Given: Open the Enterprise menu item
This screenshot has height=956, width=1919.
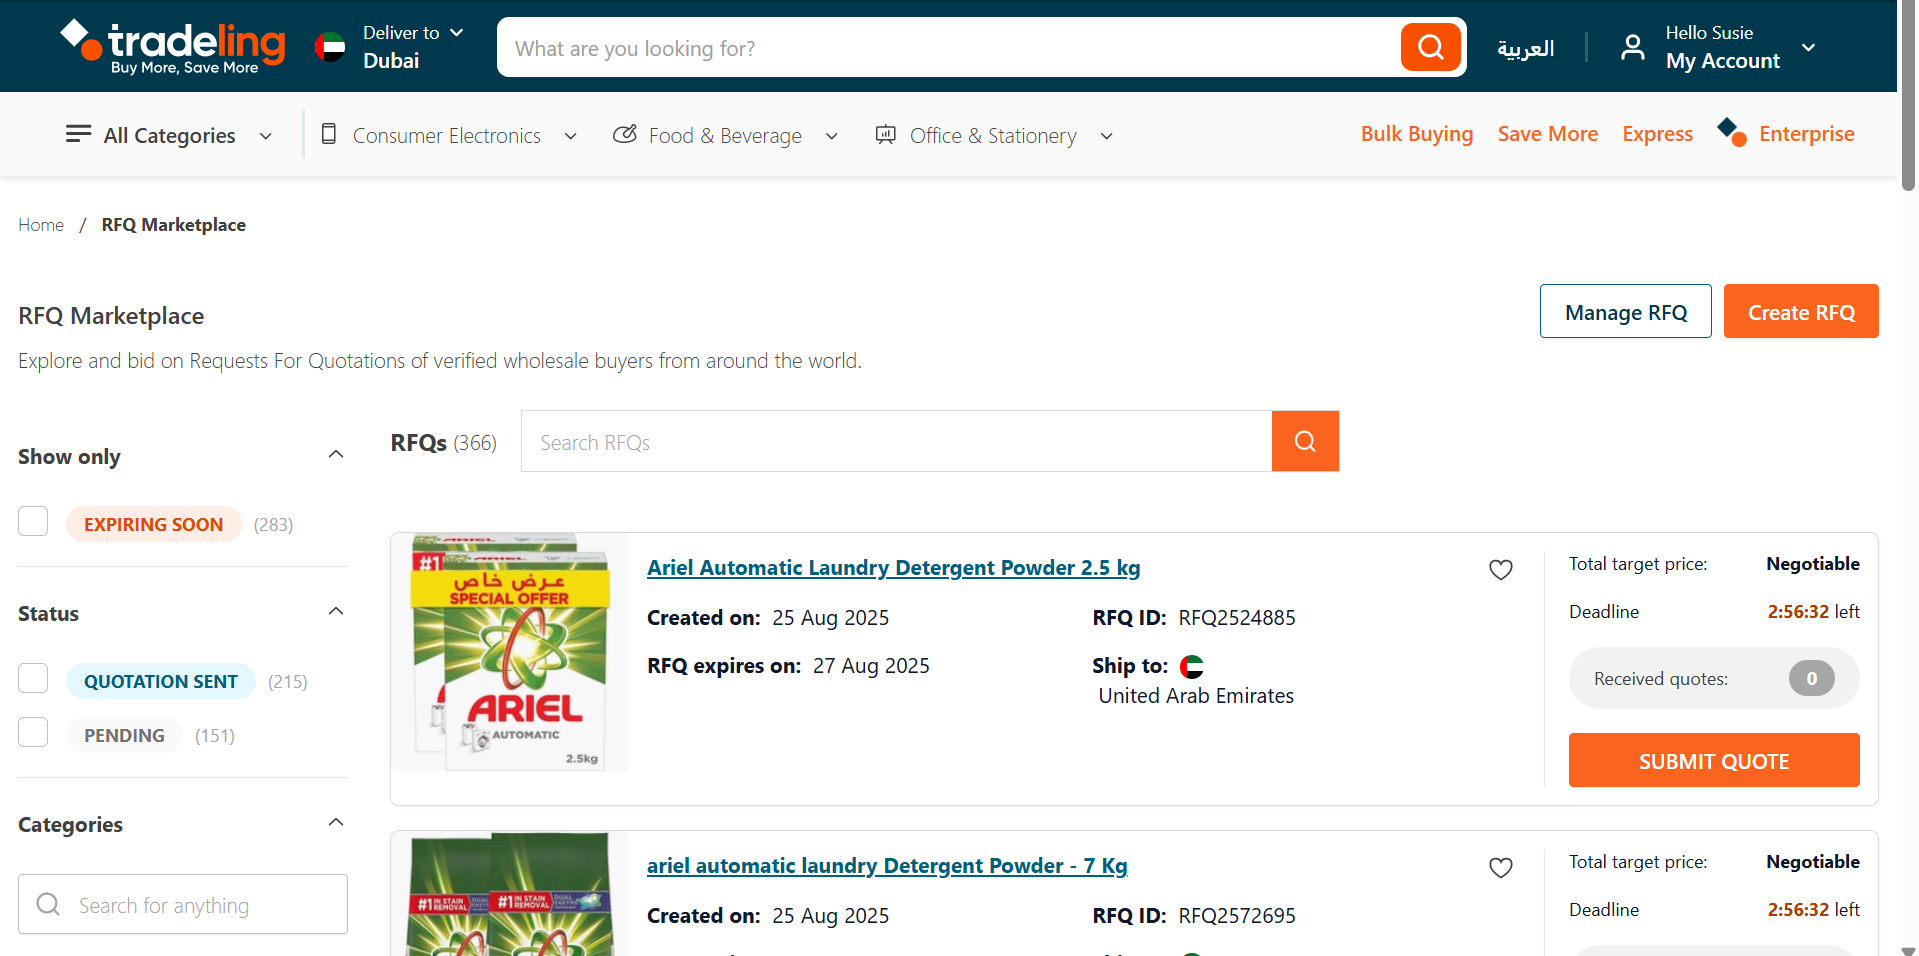Looking at the screenshot, I should tap(1806, 134).
